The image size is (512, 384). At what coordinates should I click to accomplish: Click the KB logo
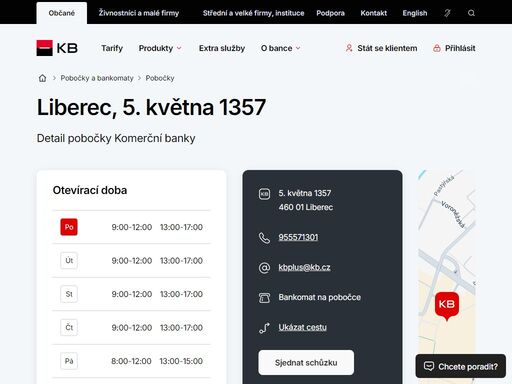click(57, 48)
